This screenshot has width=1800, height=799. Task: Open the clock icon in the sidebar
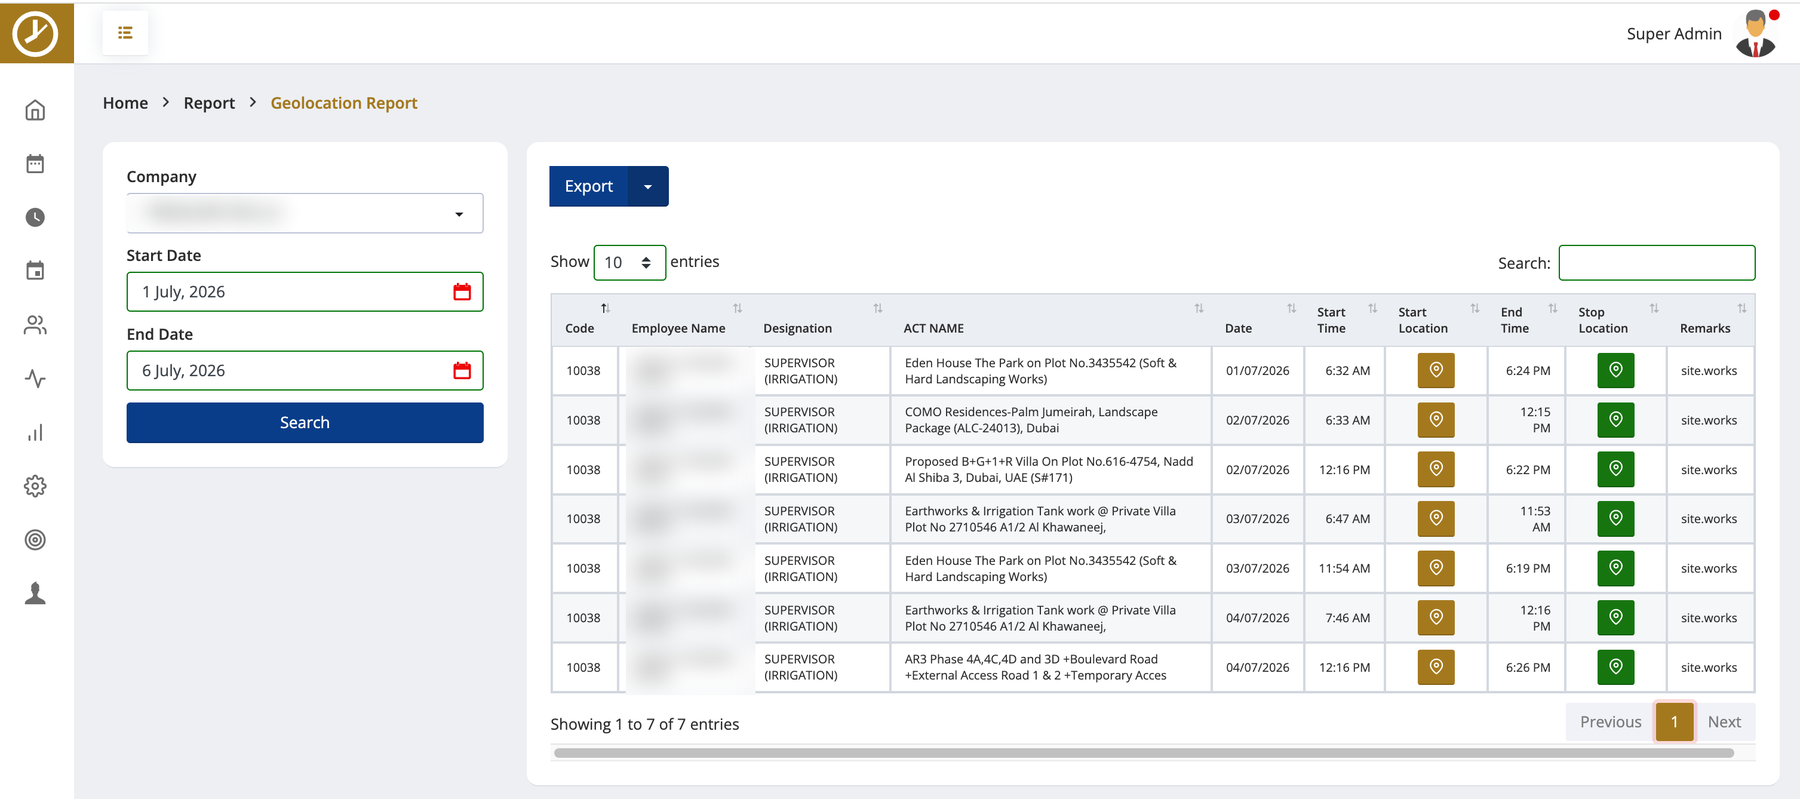35,217
